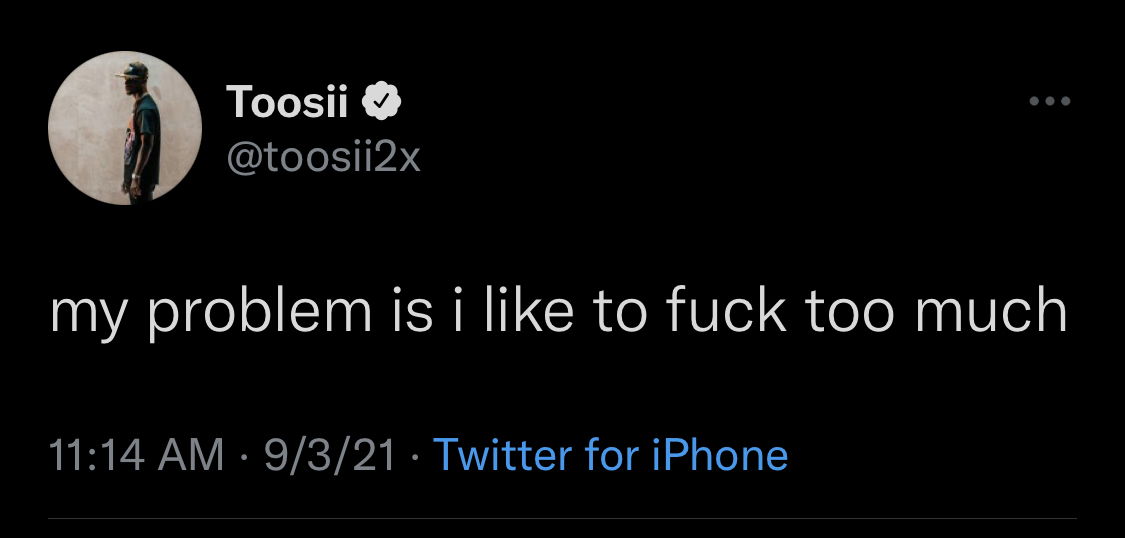Open the @toosii2x handle profile link
Screen dimensions: 1125x538
click(323, 158)
